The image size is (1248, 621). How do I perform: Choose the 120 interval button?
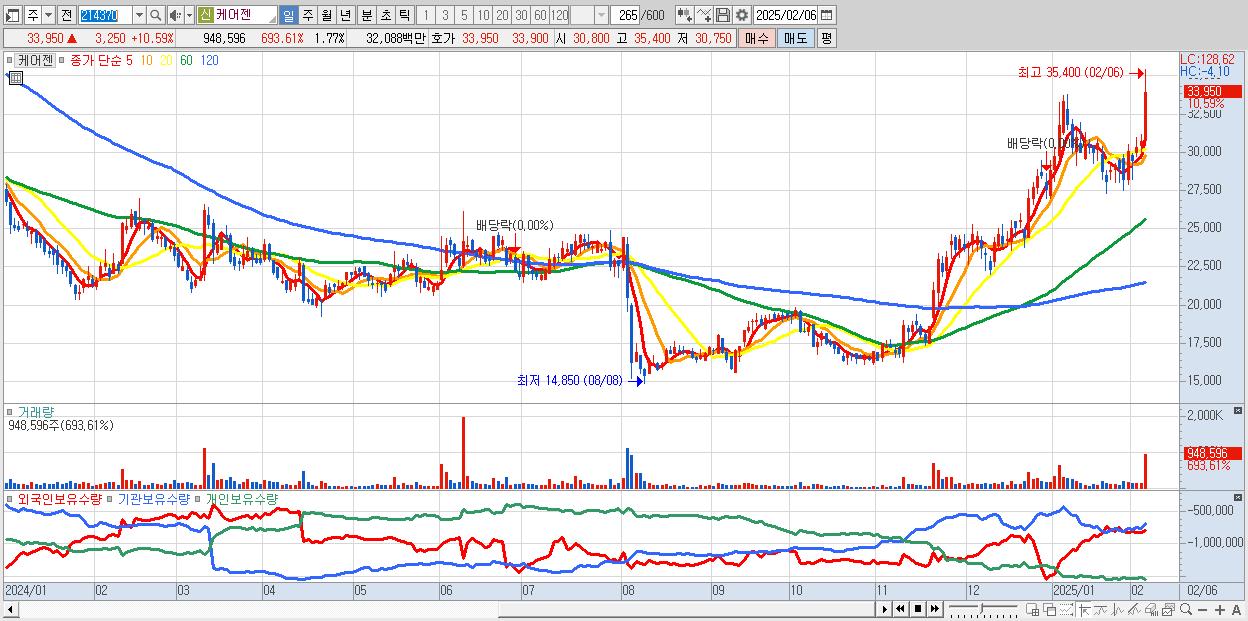pyautogui.click(x=559, y=15)
